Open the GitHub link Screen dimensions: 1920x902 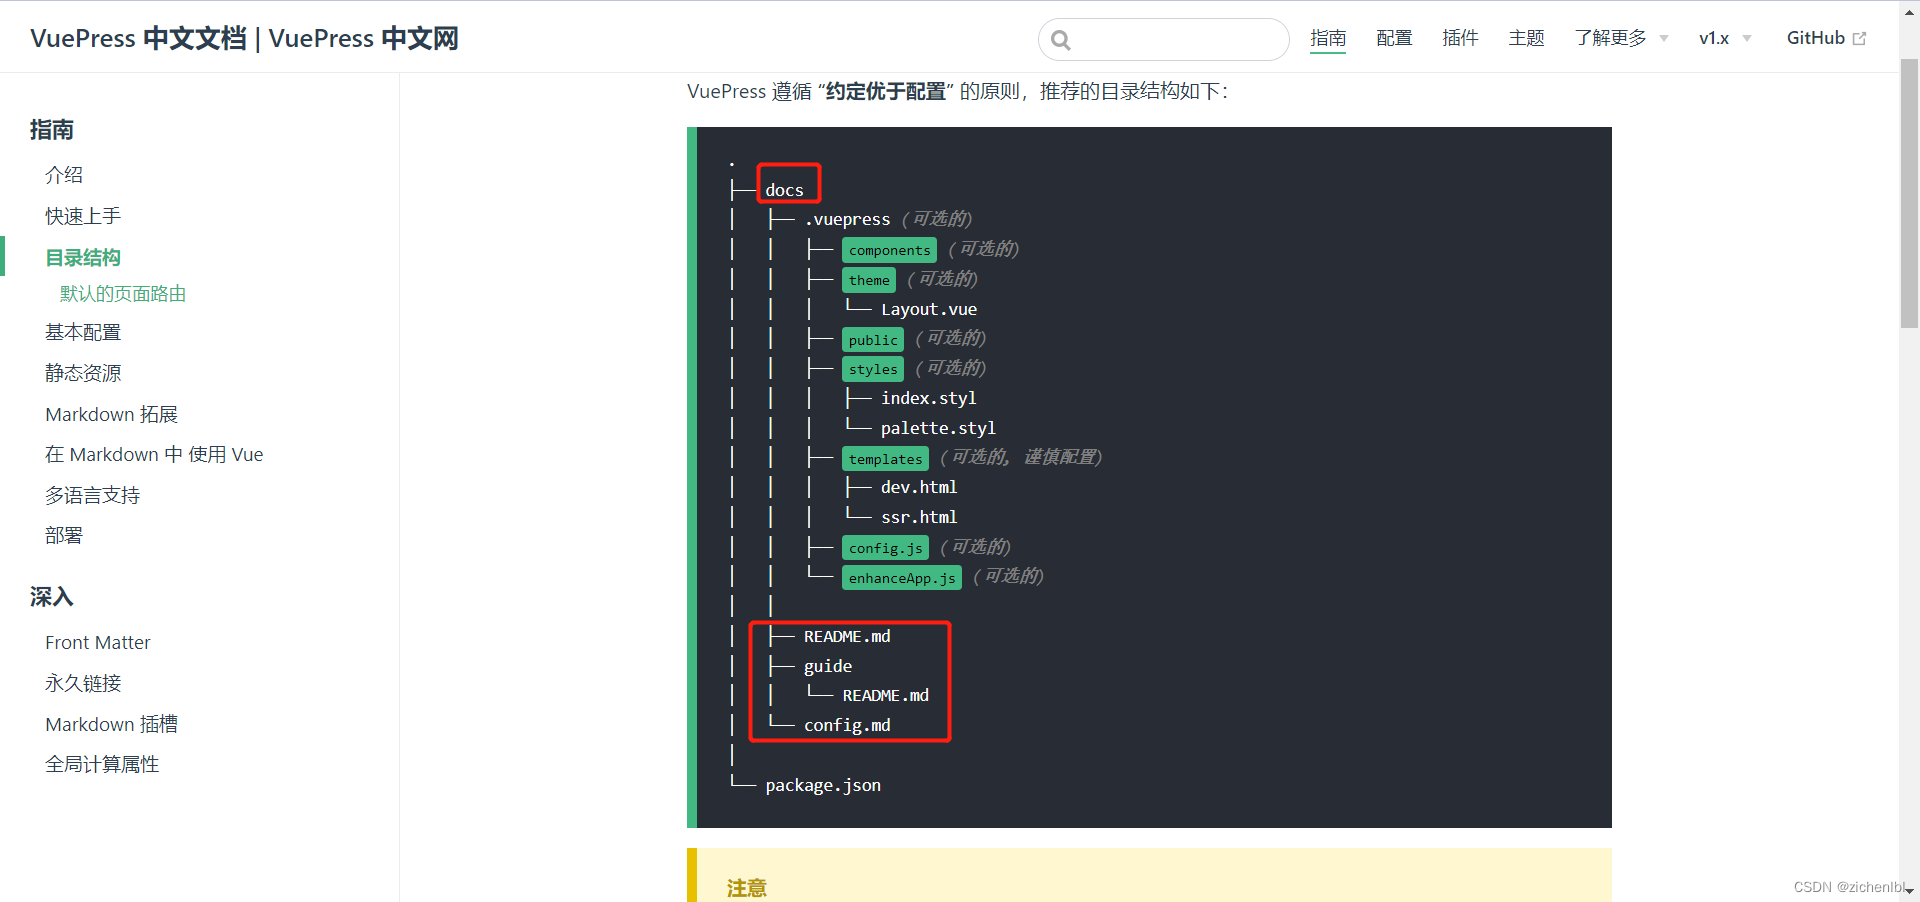click(x=1826, y=38)
